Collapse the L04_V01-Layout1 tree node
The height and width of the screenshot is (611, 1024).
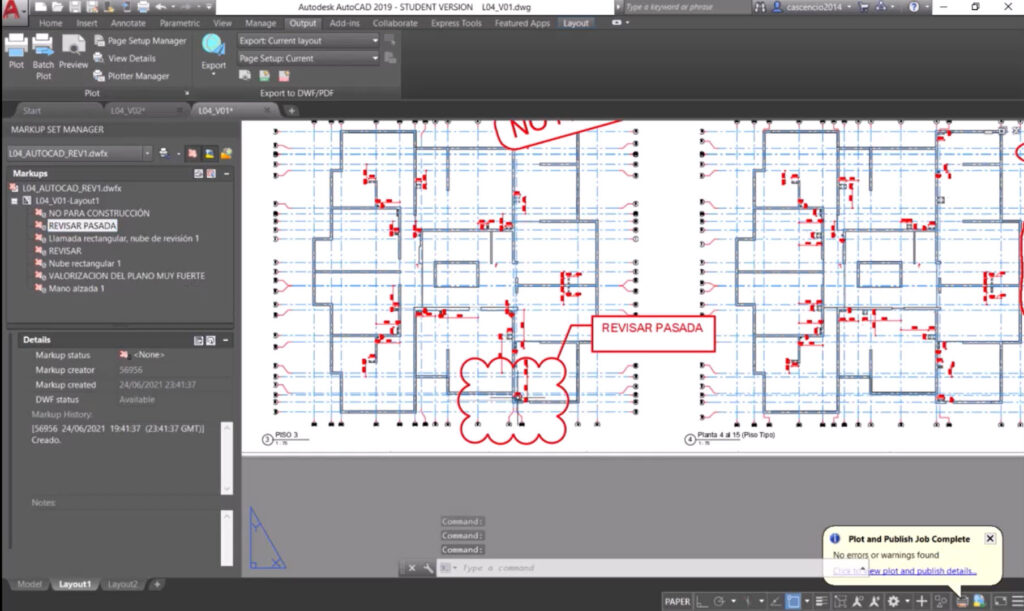coord(13,201)
